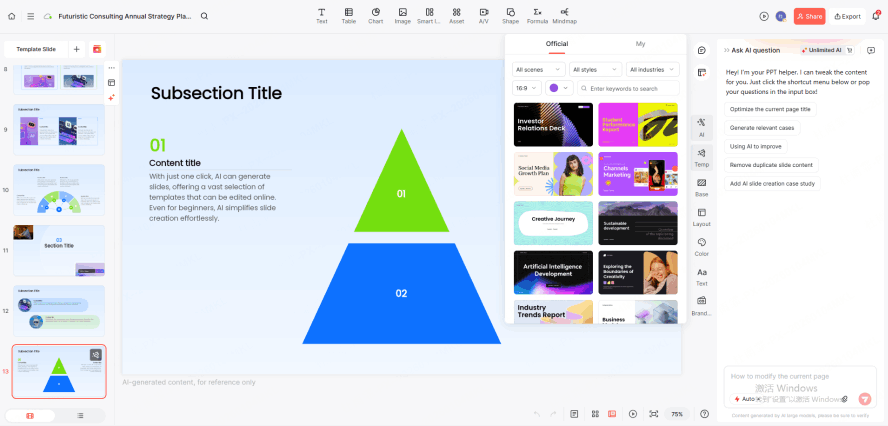Viewport: 888px width, 426px height.
Task: Toggle the speaker notes icon in the bottom bar
Action: [x=574, y=413]
